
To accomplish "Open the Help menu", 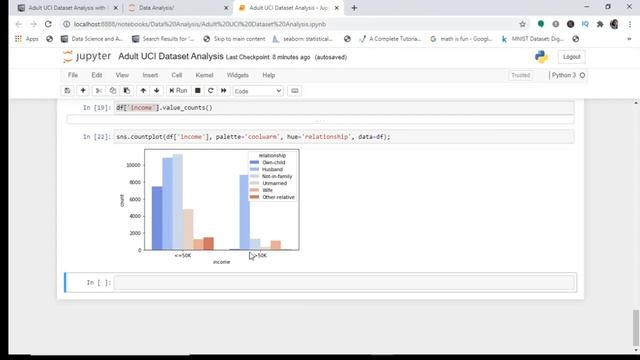I will (x=269, y=75).
